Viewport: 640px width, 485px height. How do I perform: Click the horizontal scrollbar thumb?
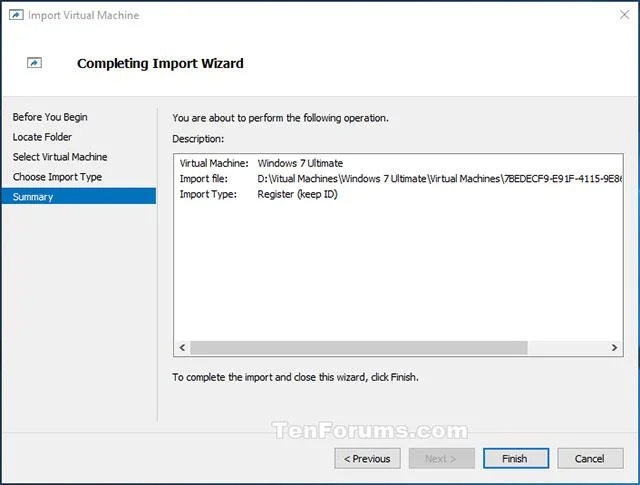(359, 348)
